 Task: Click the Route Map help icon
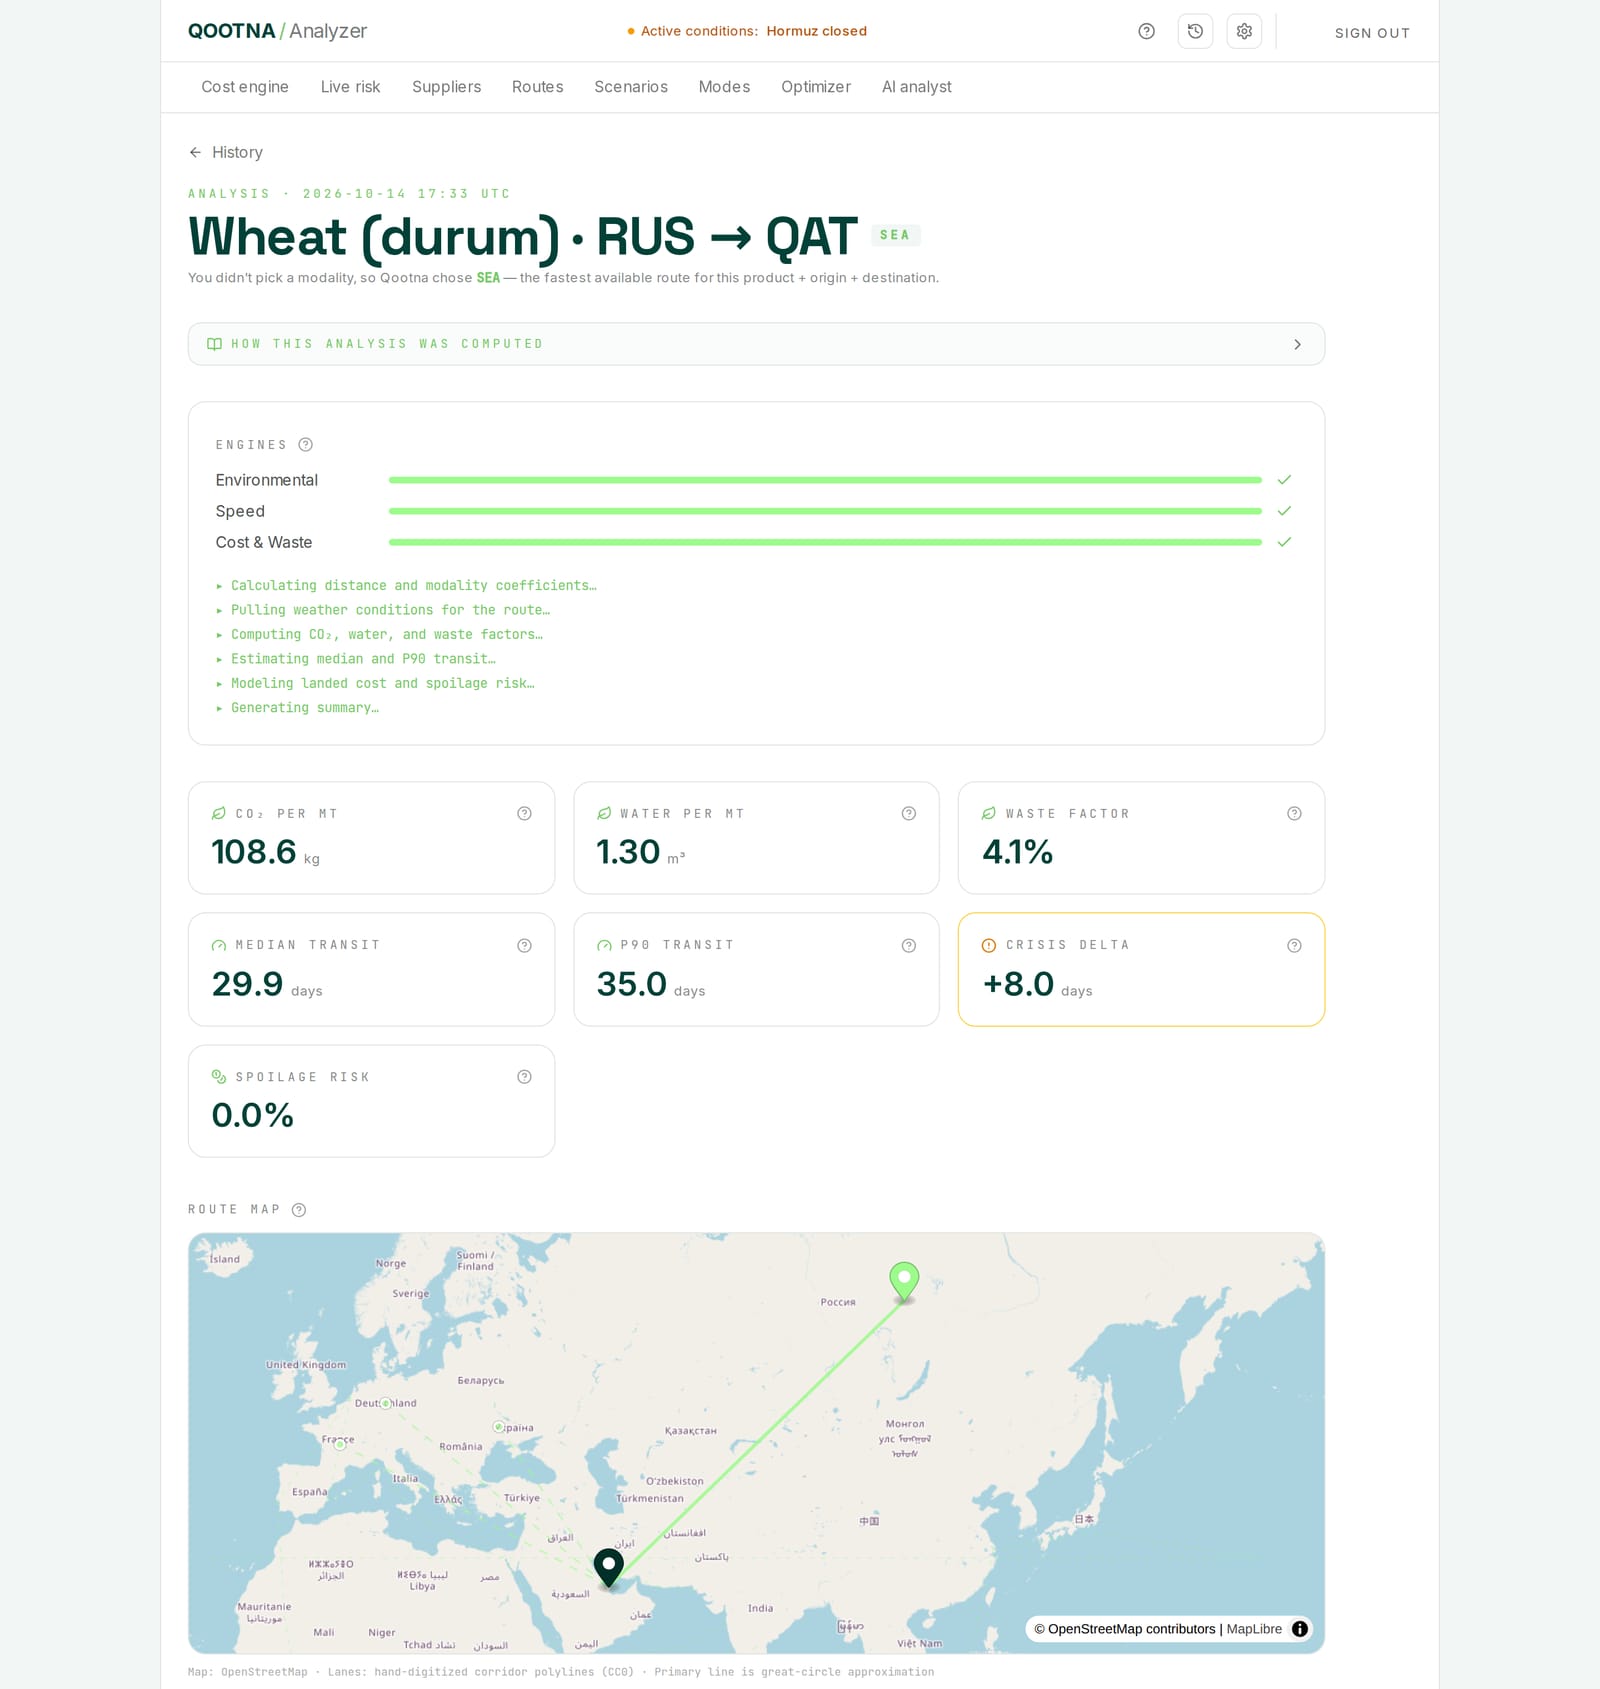[299, 1210]
